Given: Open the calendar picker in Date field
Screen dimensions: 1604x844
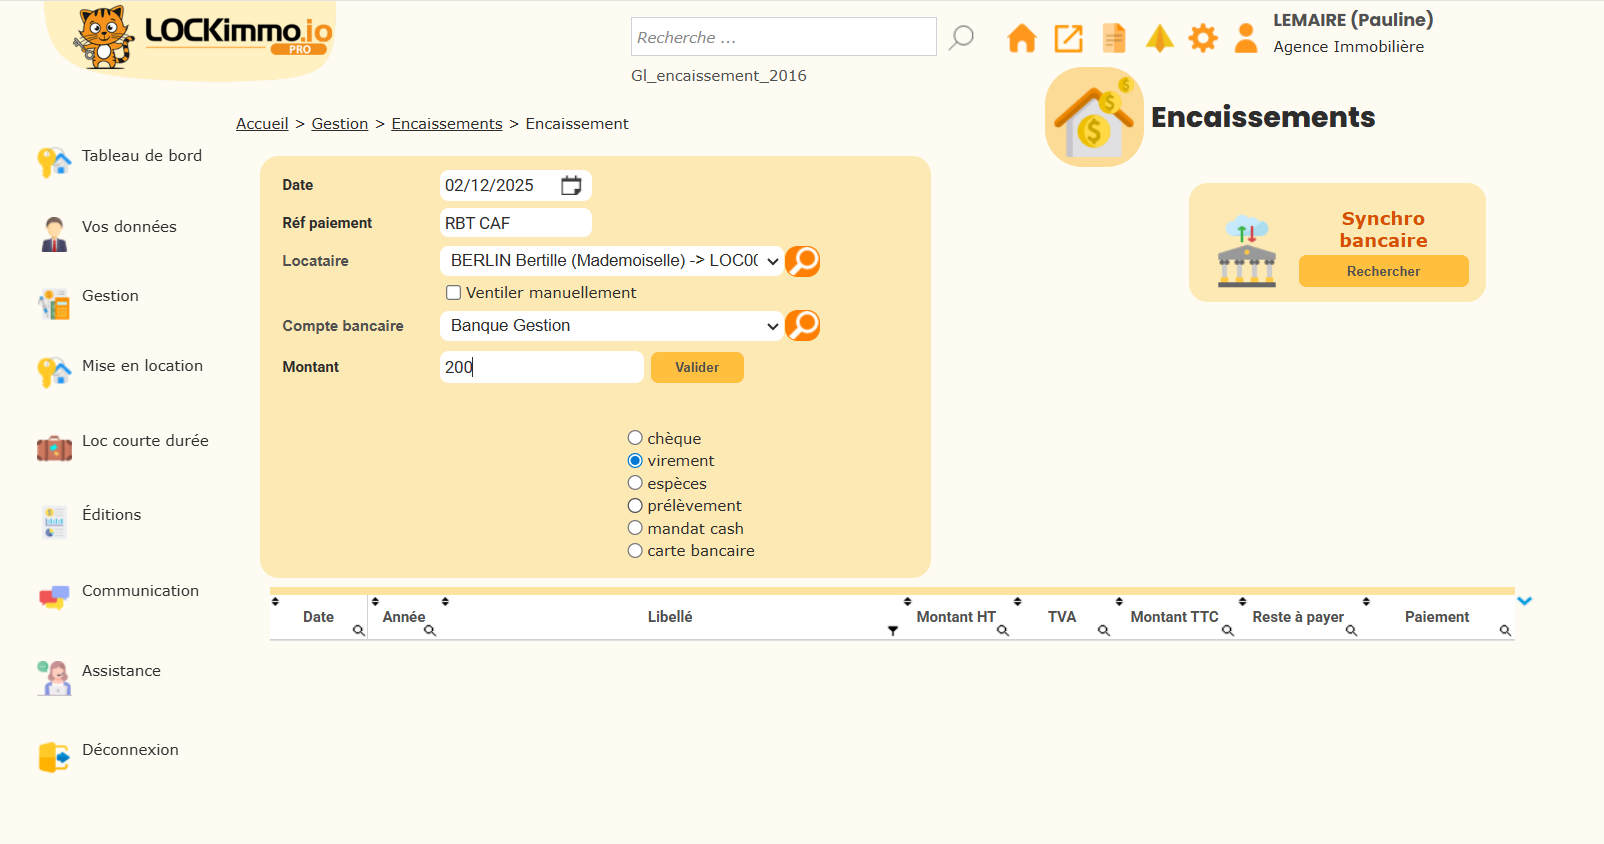Looking at the screenshot, I should click(571, 186).
